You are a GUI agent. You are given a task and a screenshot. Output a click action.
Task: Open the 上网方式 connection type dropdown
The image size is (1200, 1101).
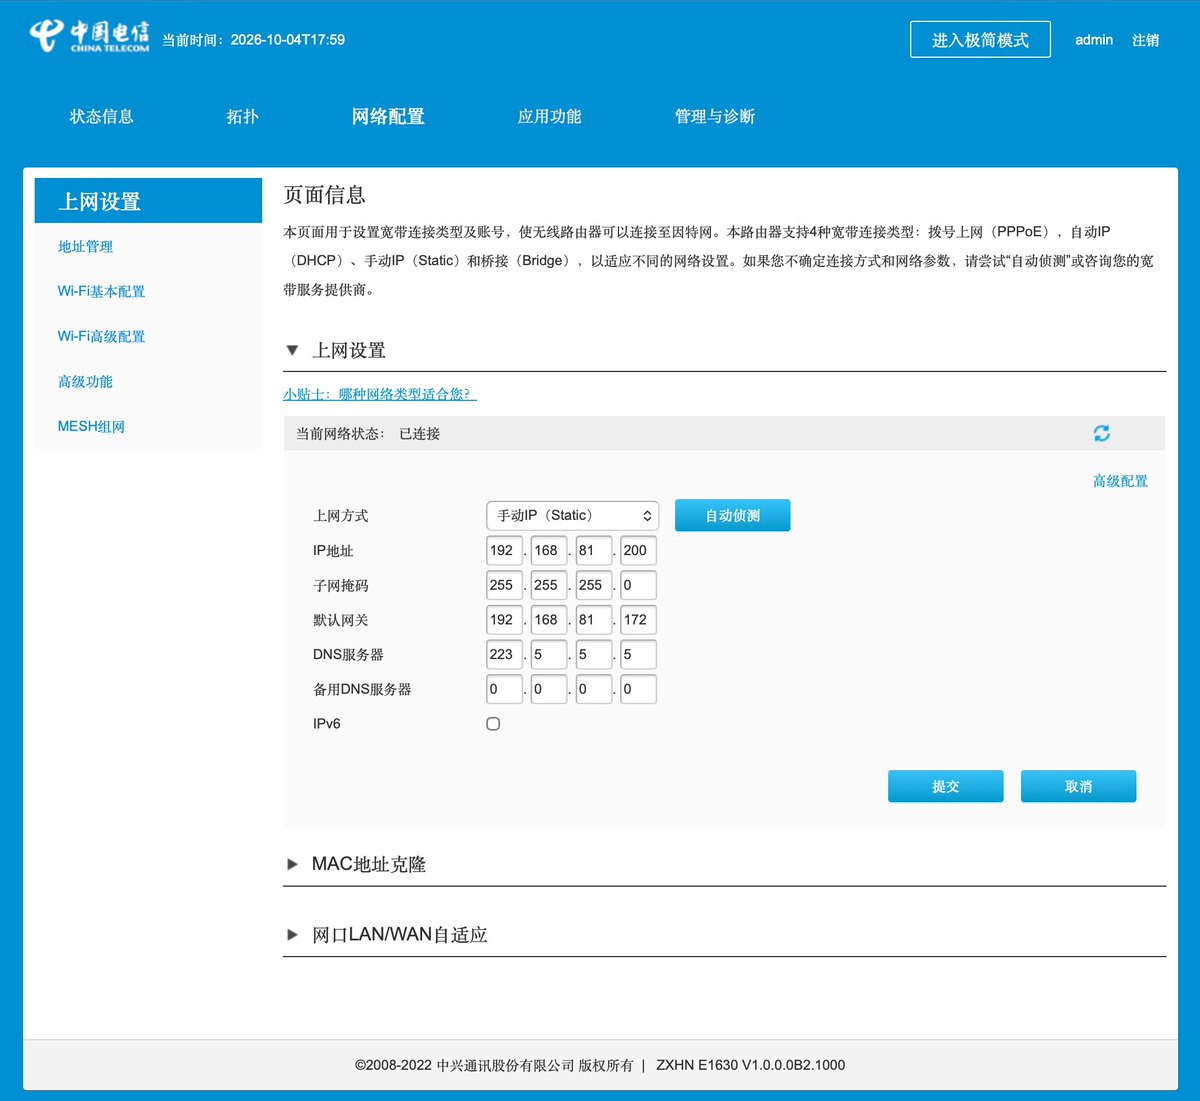pos(572,516)
